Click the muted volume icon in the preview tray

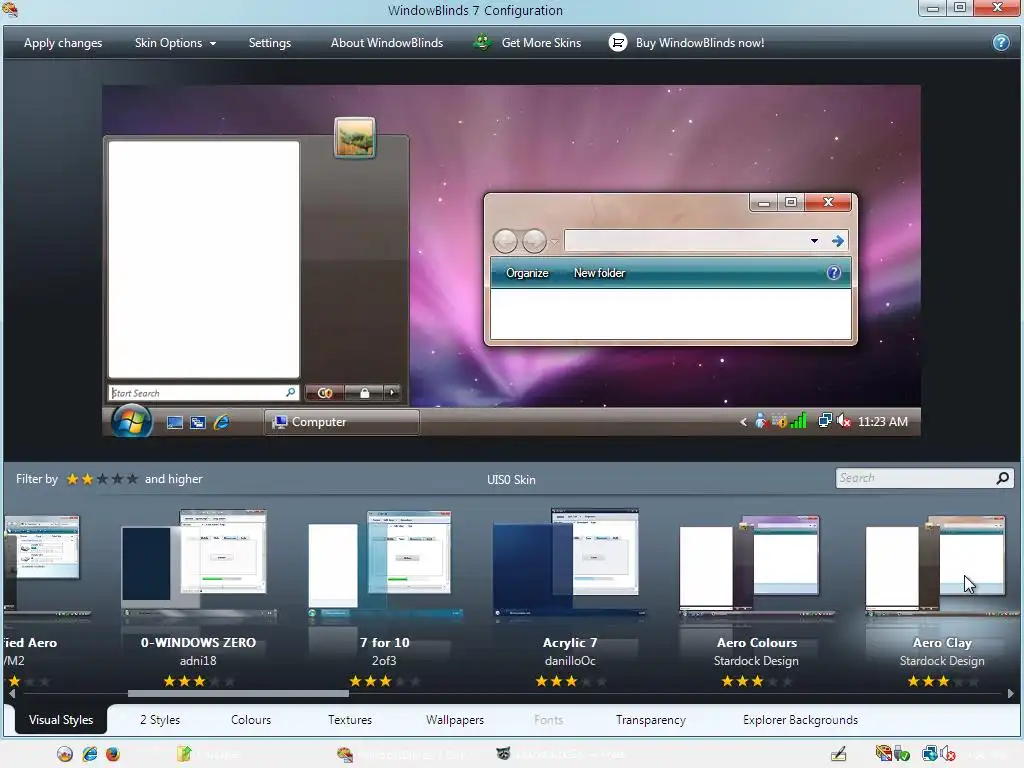(x=844, y=421)
